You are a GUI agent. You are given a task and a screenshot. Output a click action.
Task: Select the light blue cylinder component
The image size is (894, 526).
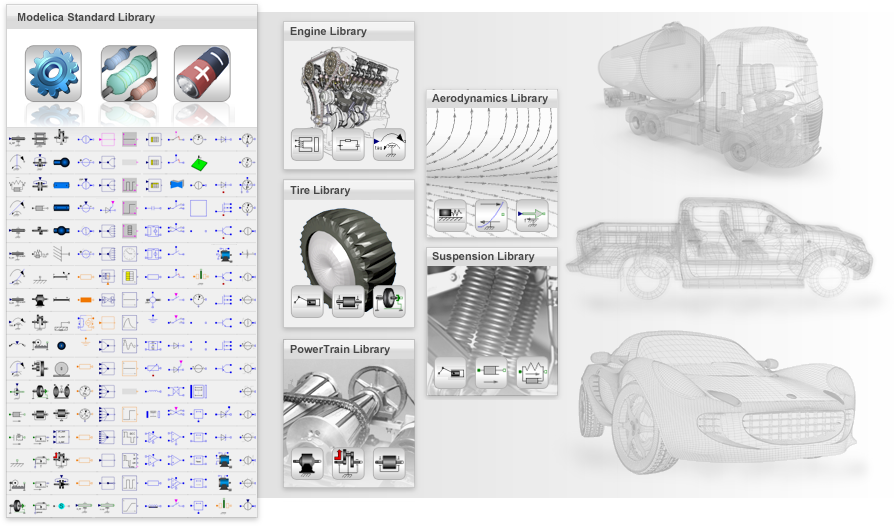click(x=61, y=185)
